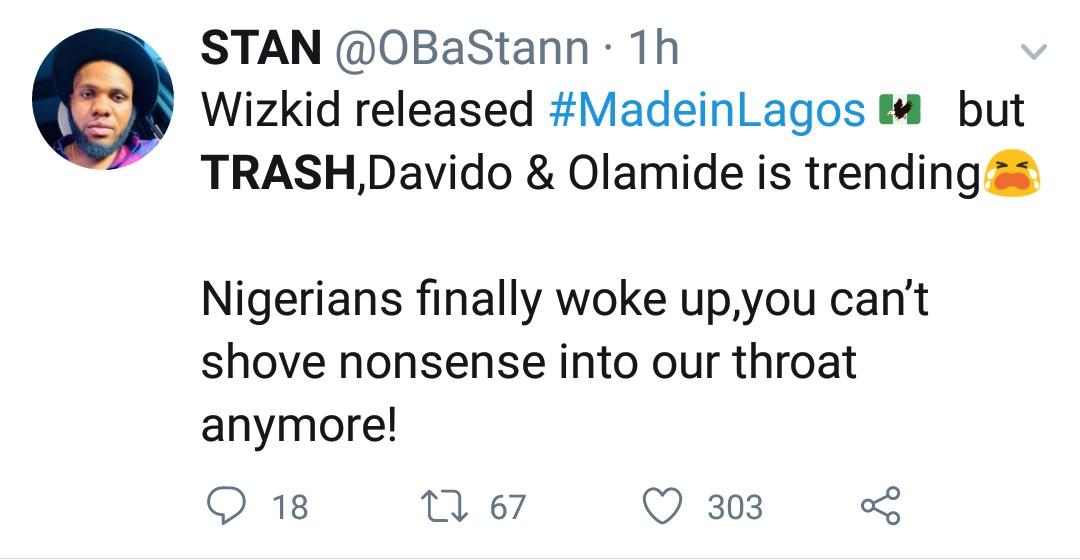This screenshot has height=560, width=1080.
Task: Click the 303 likes count
Action: tap(735, 508)
